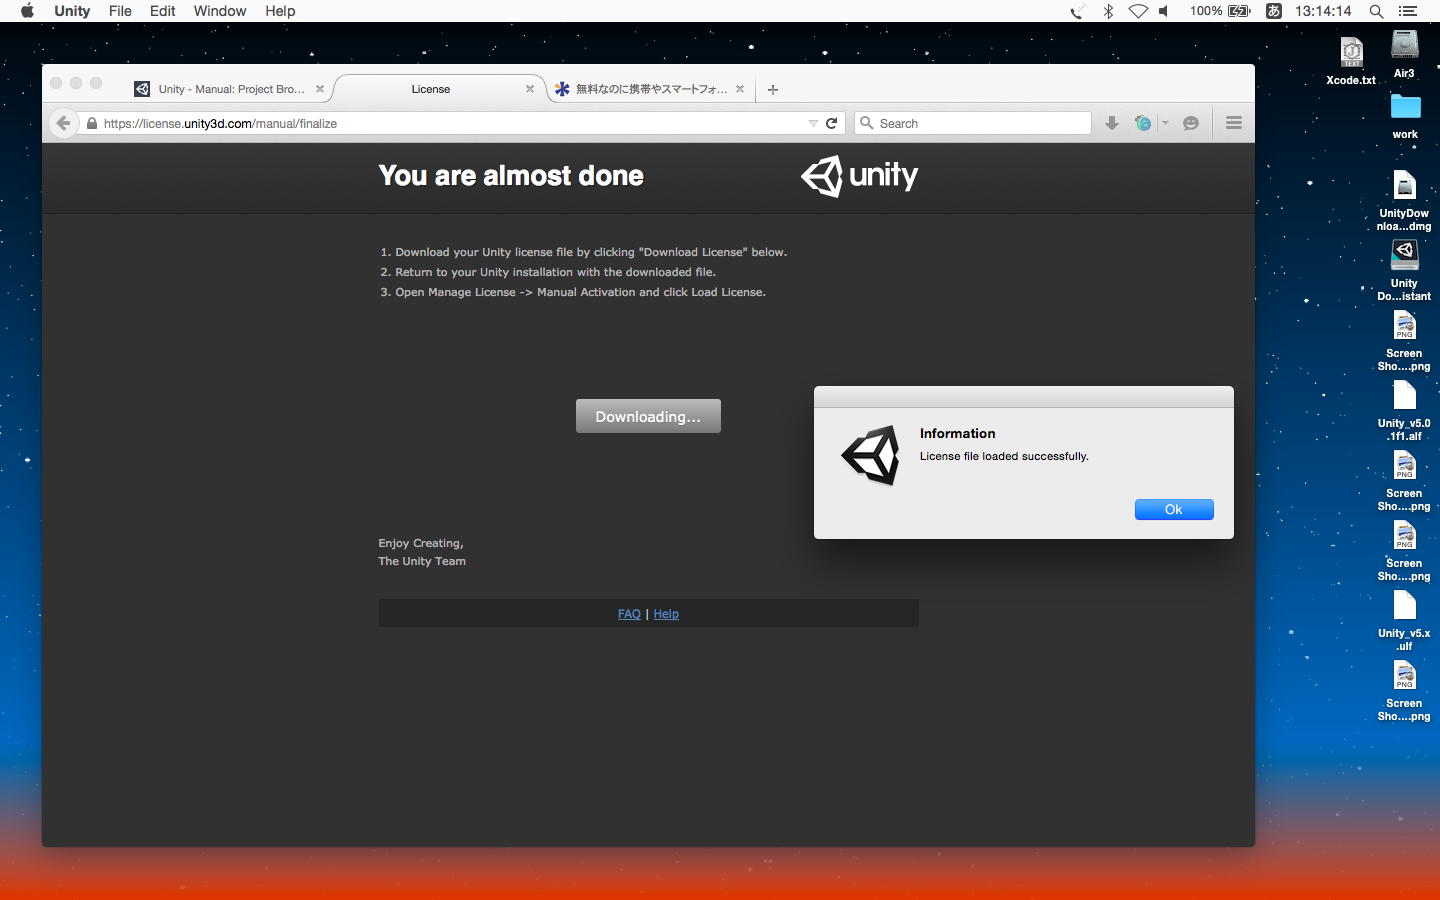Open the Japanese input source menu
Viewport: 1440px width, 900px height.
pyautogui.click(x=1274, y=11)
